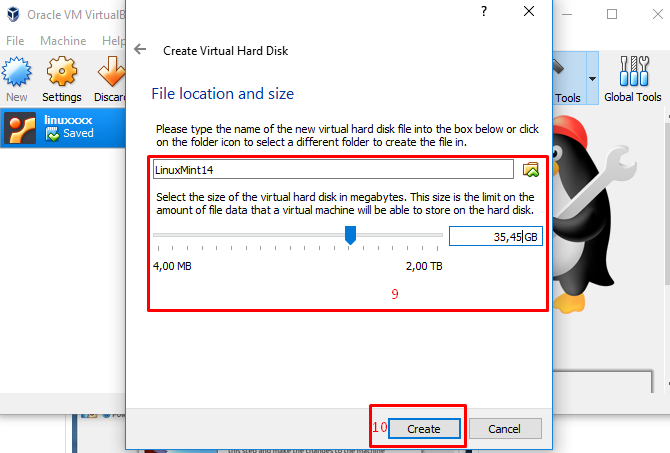Click the '2,00 TB' maximum size label
This screenshot has width=670, height=453.
[x=424, y=266]
